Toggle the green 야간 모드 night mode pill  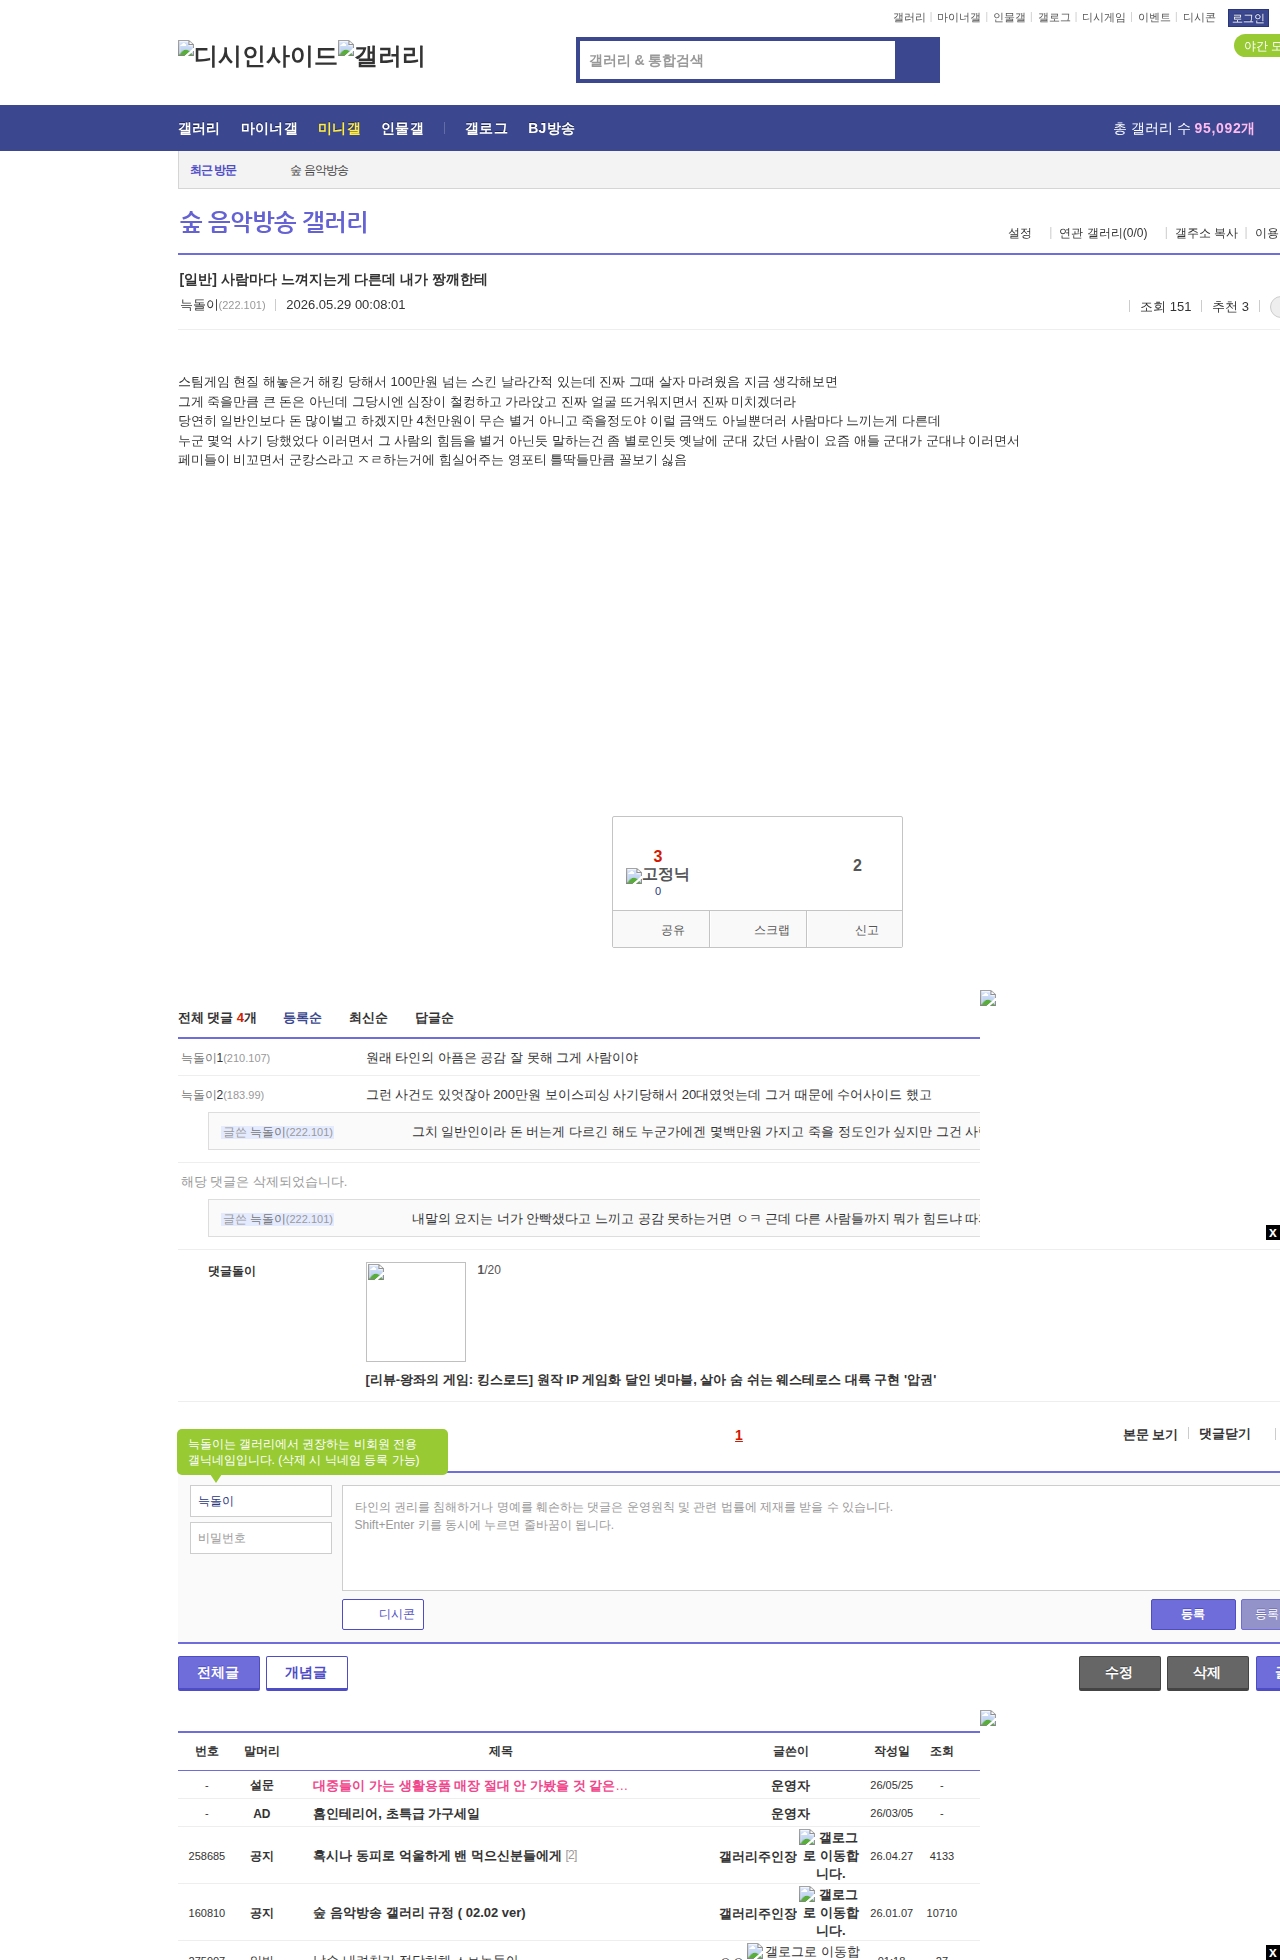point(1258,46)
